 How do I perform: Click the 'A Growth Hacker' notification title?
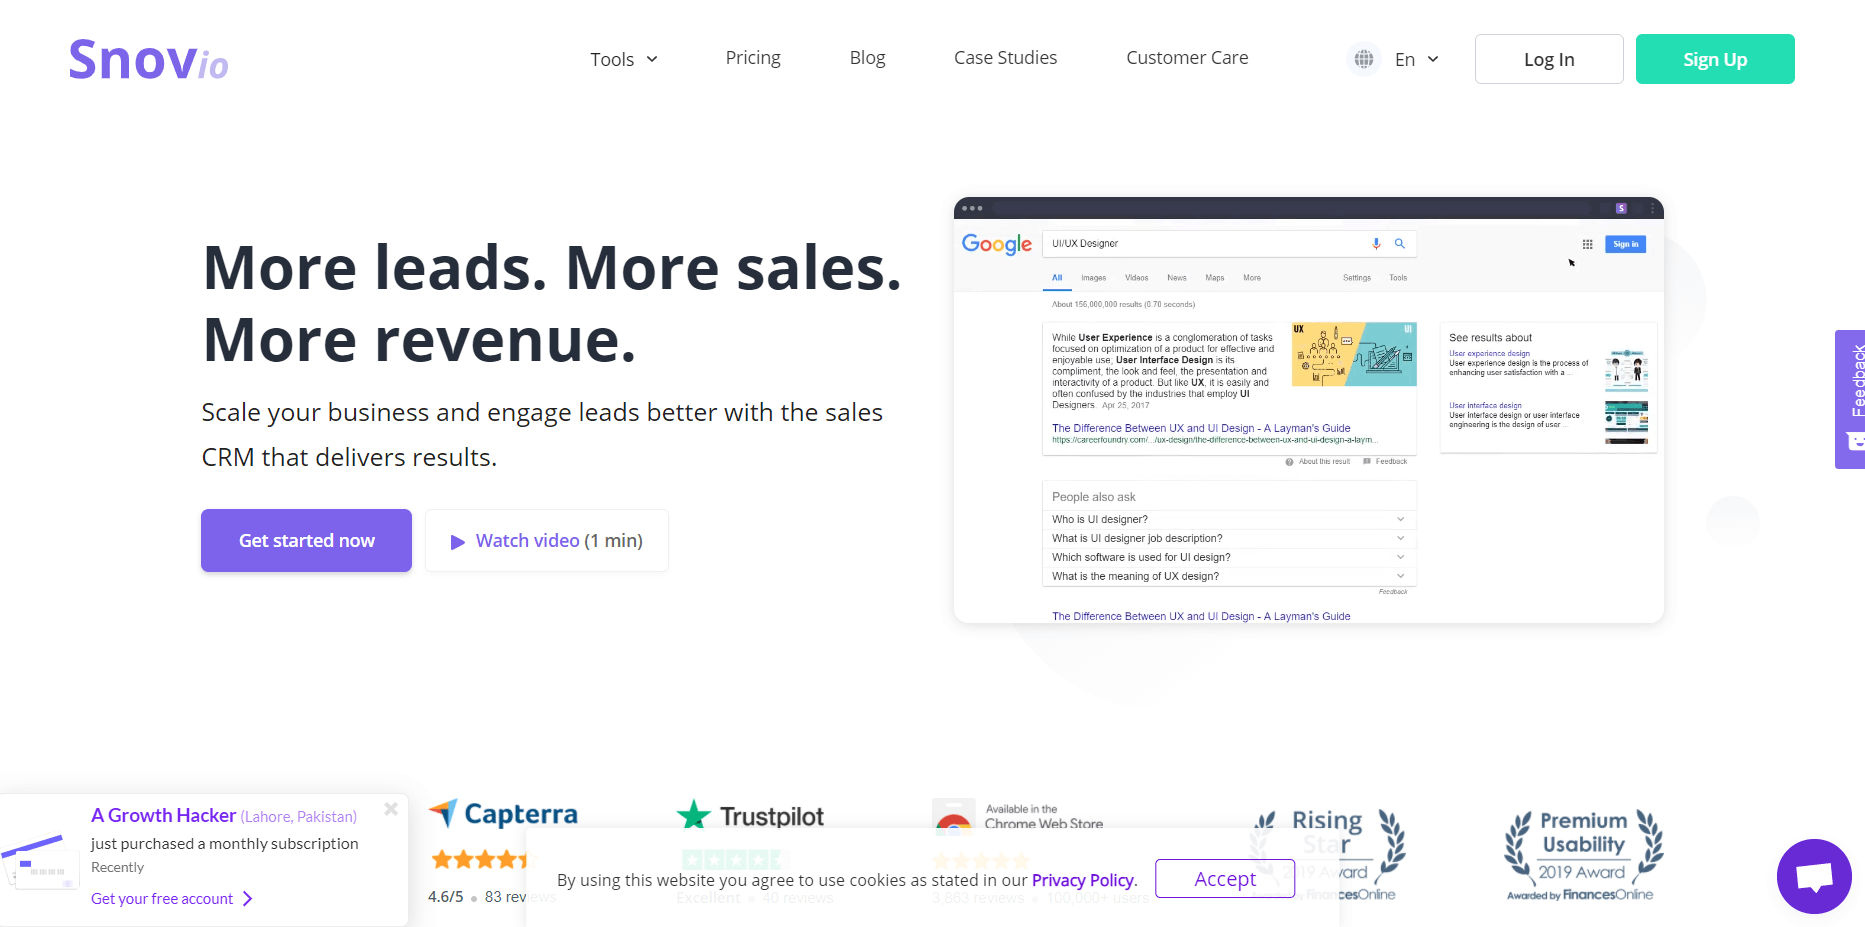(164, 815)
